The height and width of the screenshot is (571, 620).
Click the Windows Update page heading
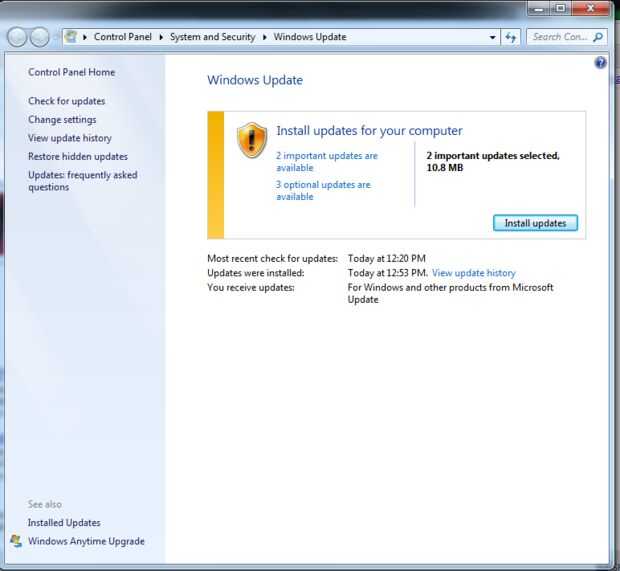pyautogui.click(x=255, y=80)
